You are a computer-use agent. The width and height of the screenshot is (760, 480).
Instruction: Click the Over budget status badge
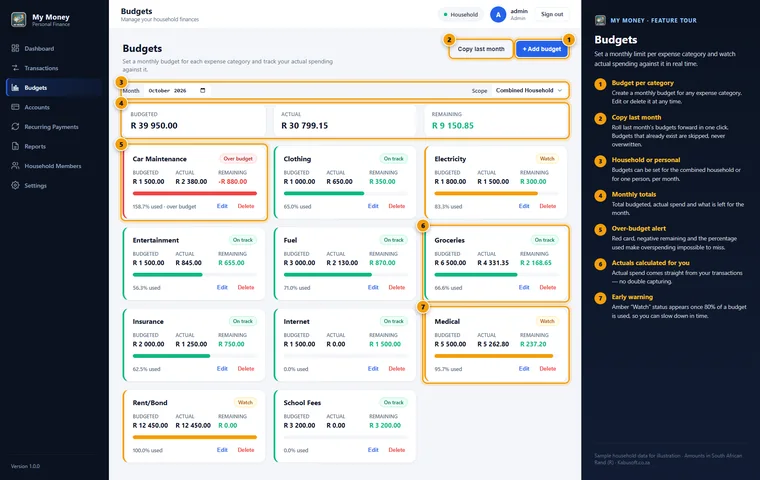pos(238,159)
